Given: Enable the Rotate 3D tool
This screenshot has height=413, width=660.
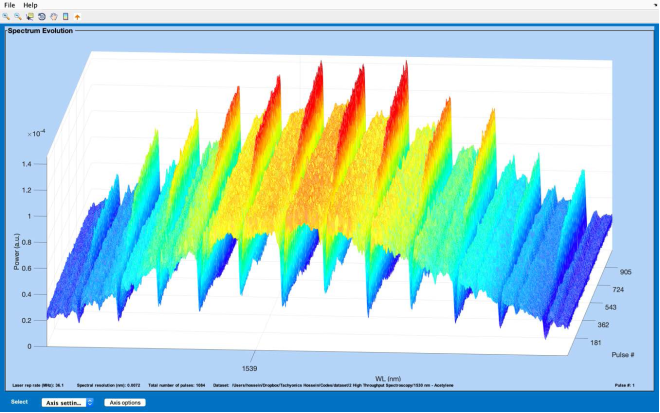Looking at the screenshot, I should [x=41, y=17].
